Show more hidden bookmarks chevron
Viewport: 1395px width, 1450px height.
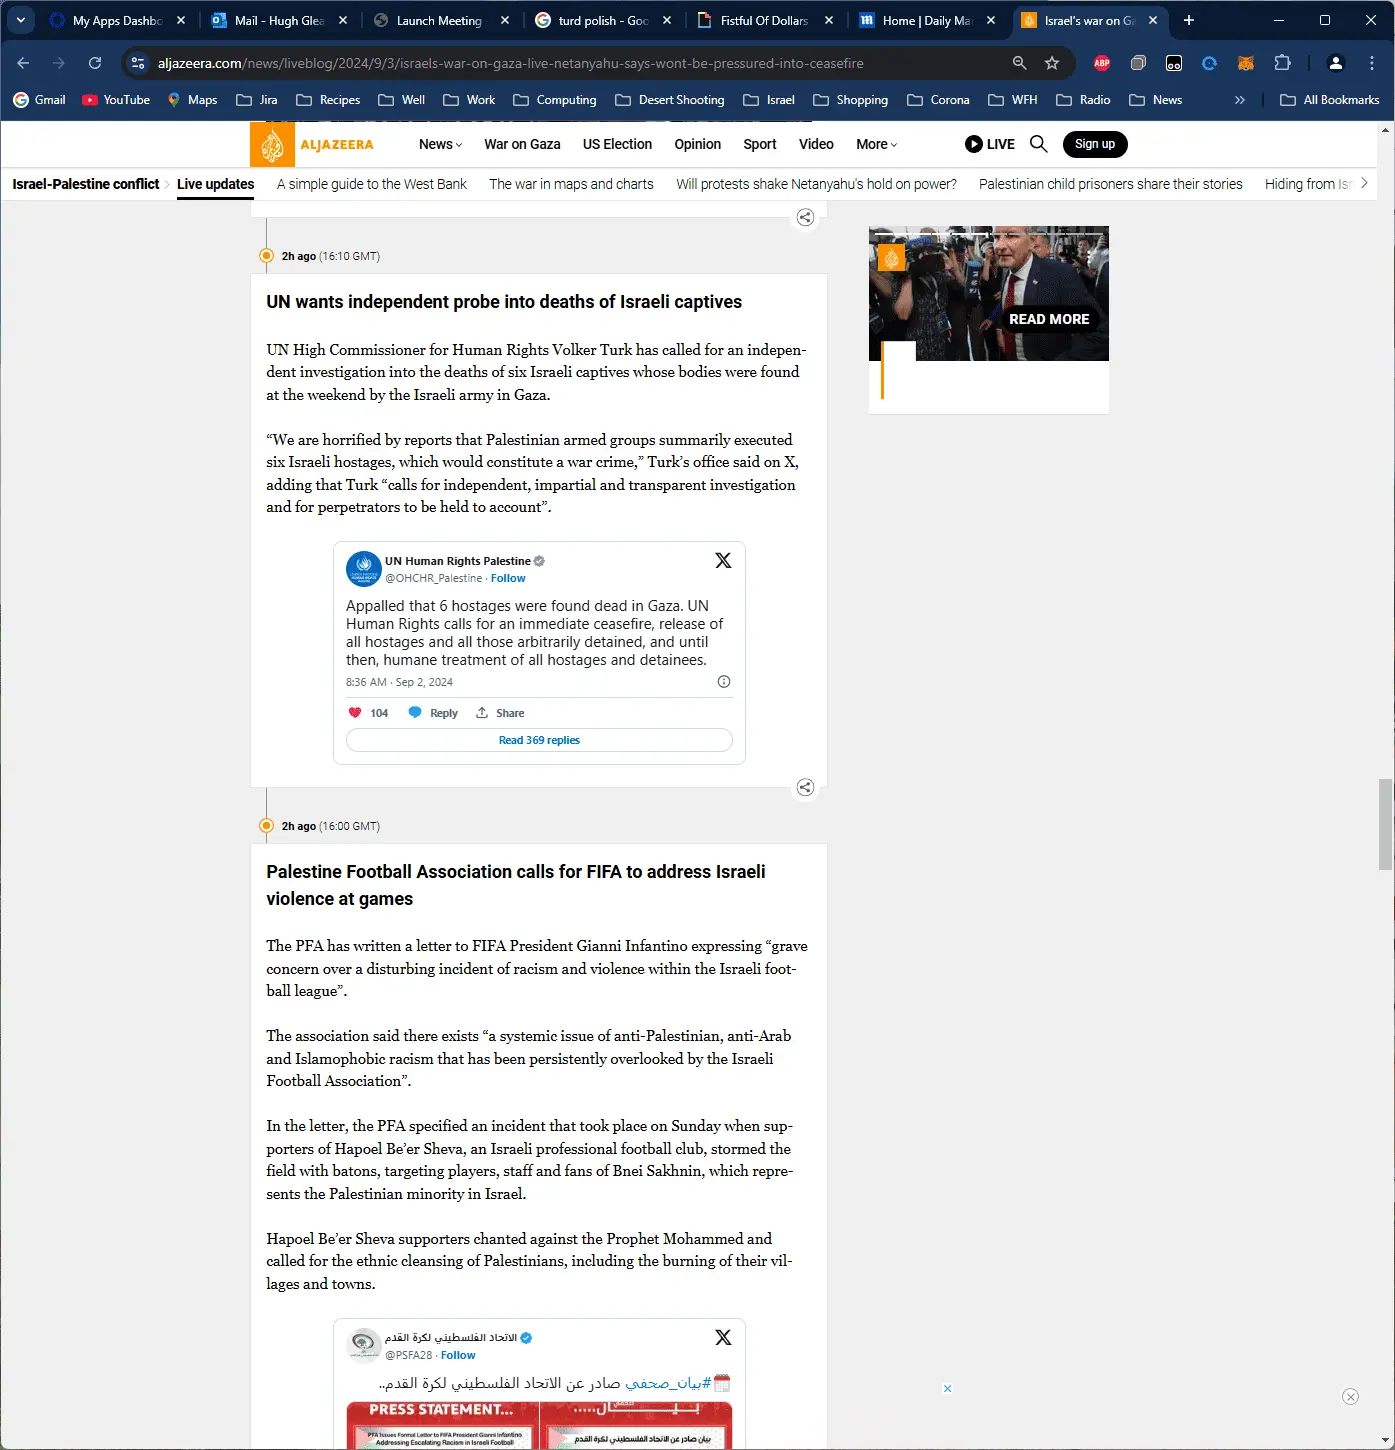(1240, 100)
